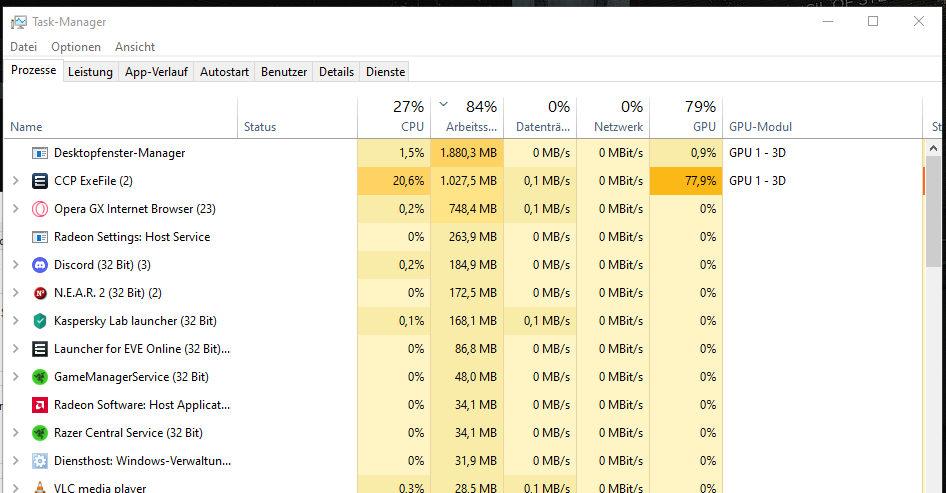Screen dimensions: 946x493
Task: Switch to the Benutzer tab
Action: click(284, 72)
